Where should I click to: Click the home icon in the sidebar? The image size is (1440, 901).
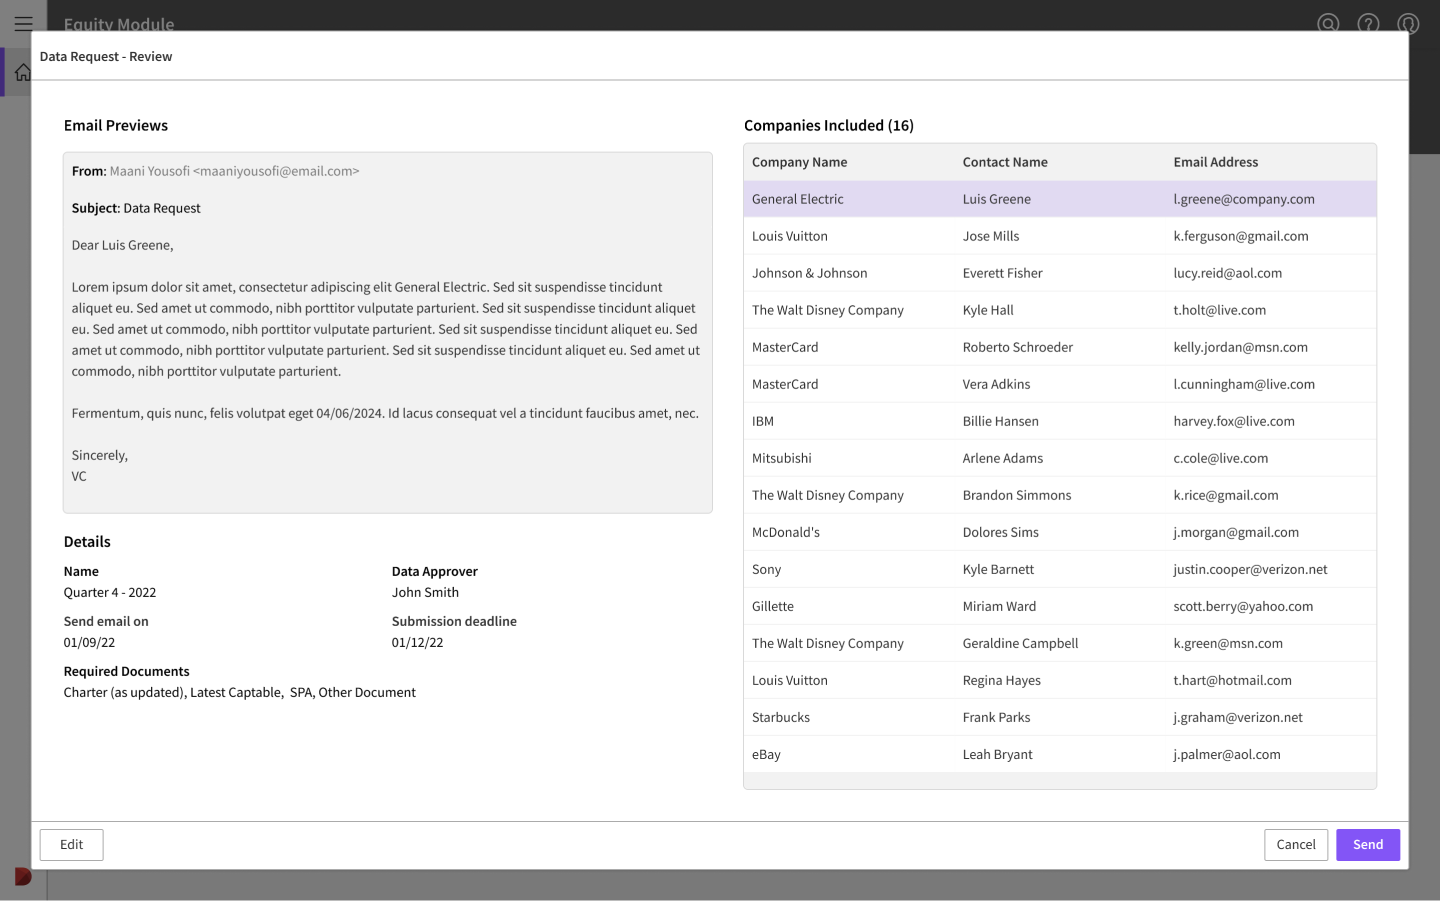[22, 73]
